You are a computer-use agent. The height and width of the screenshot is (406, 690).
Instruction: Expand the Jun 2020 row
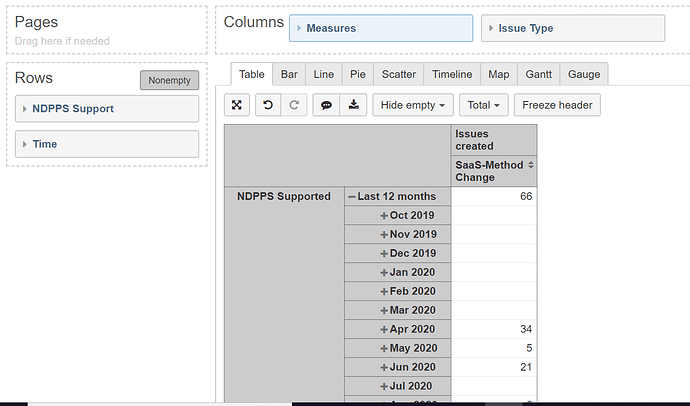(x=384, y=367)
